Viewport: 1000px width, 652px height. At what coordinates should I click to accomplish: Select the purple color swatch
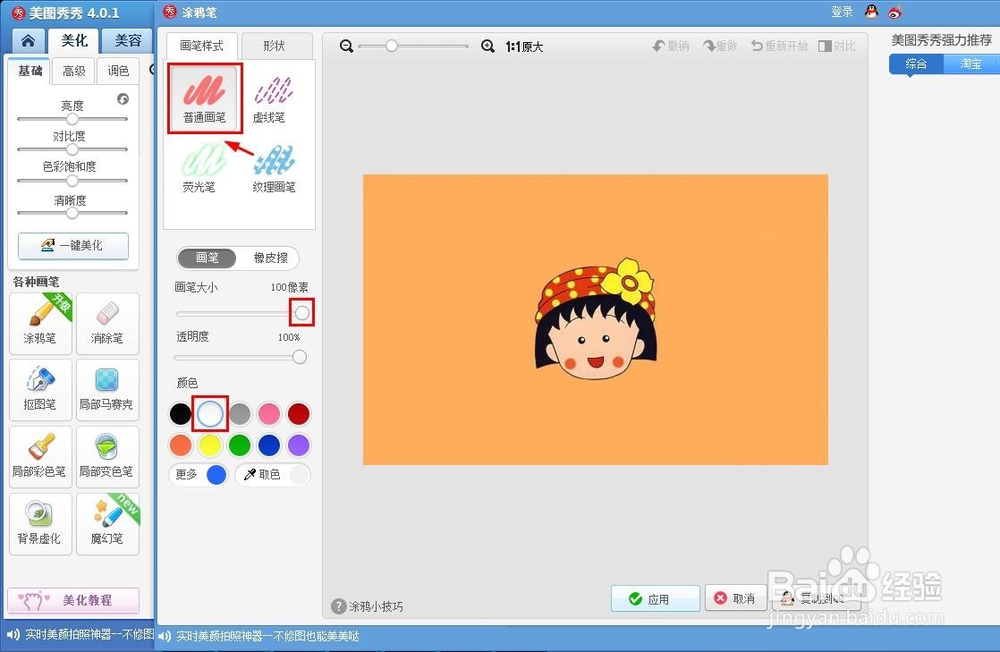298,445
